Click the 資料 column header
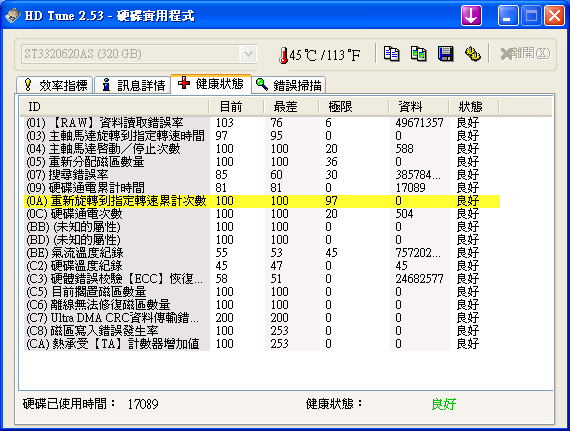 point(418,106)
